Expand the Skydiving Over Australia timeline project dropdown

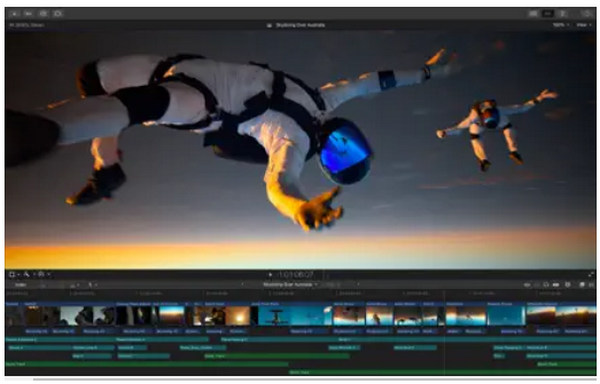(290, 285)
